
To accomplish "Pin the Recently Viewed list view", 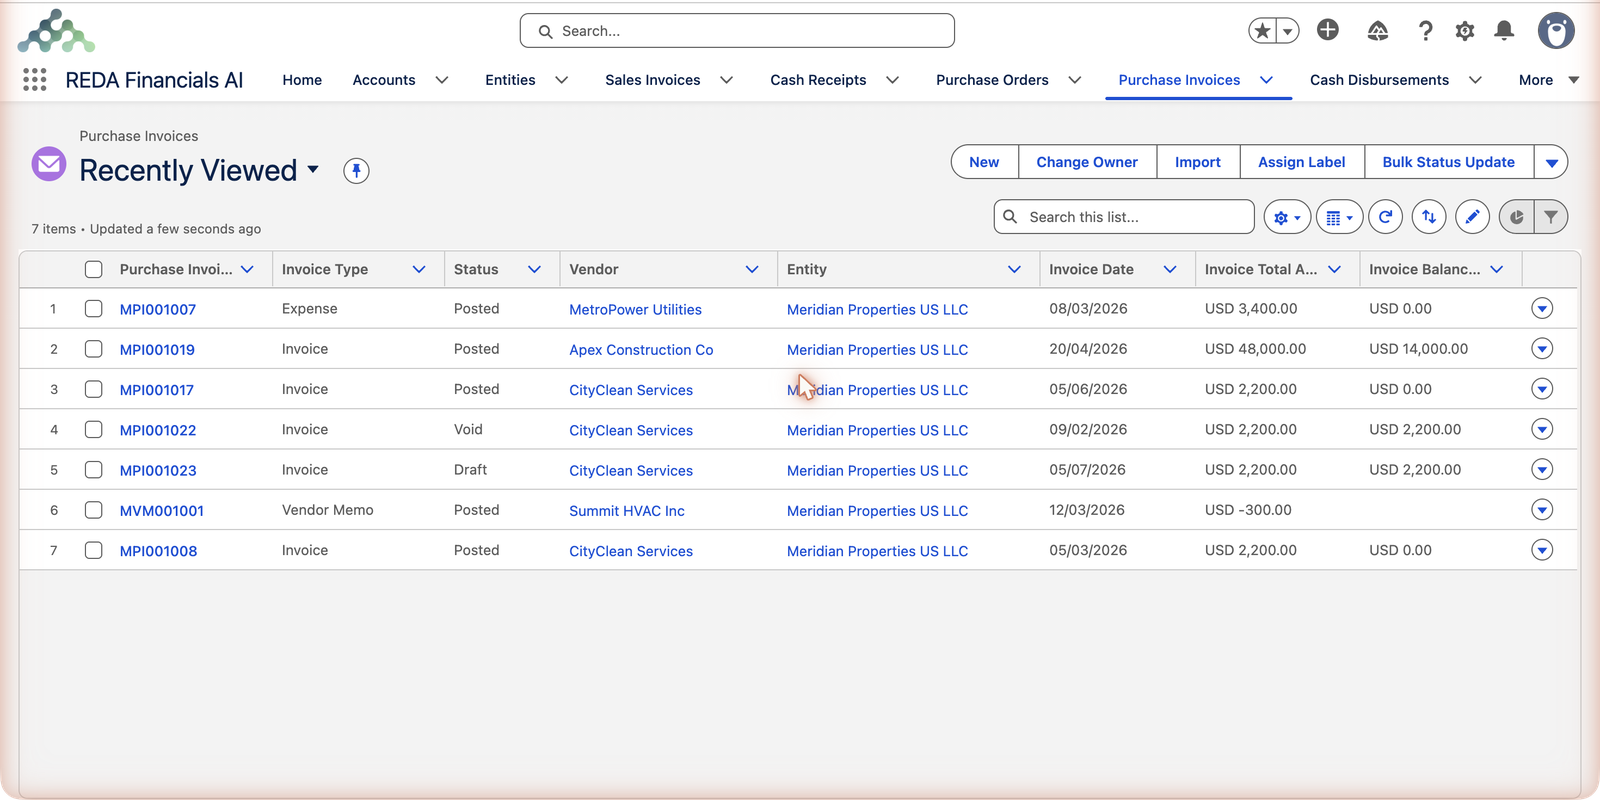I will click(356, 171).
